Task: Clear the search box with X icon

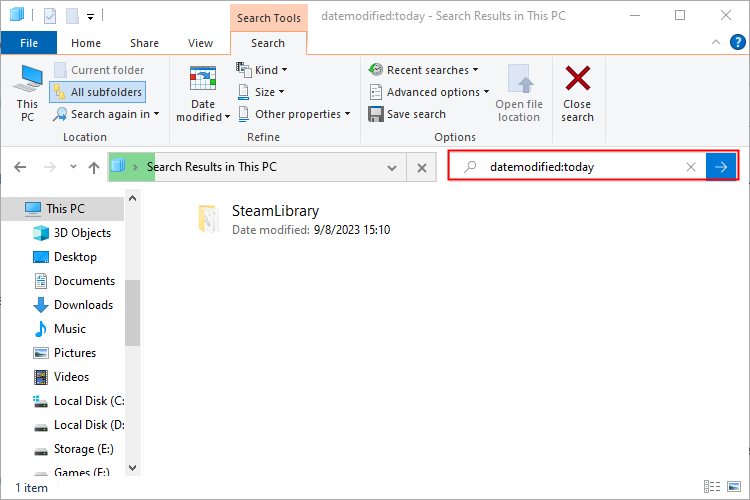Action: pos(690,167)
